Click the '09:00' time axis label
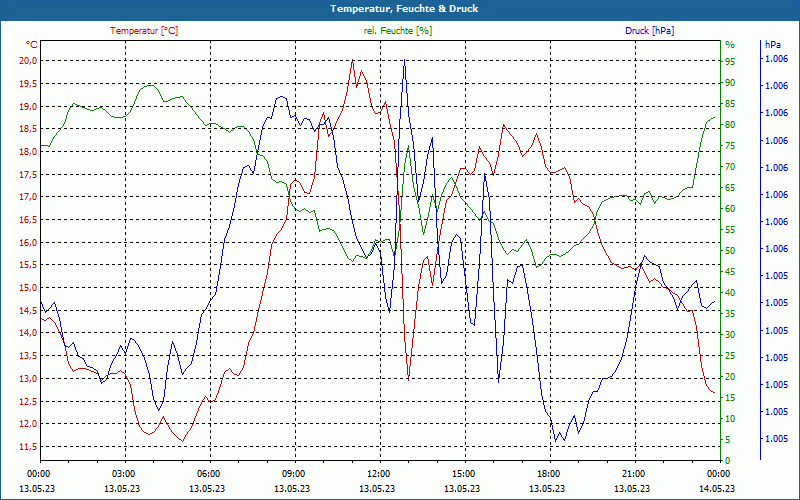800x500 pixels. (294, 473)
